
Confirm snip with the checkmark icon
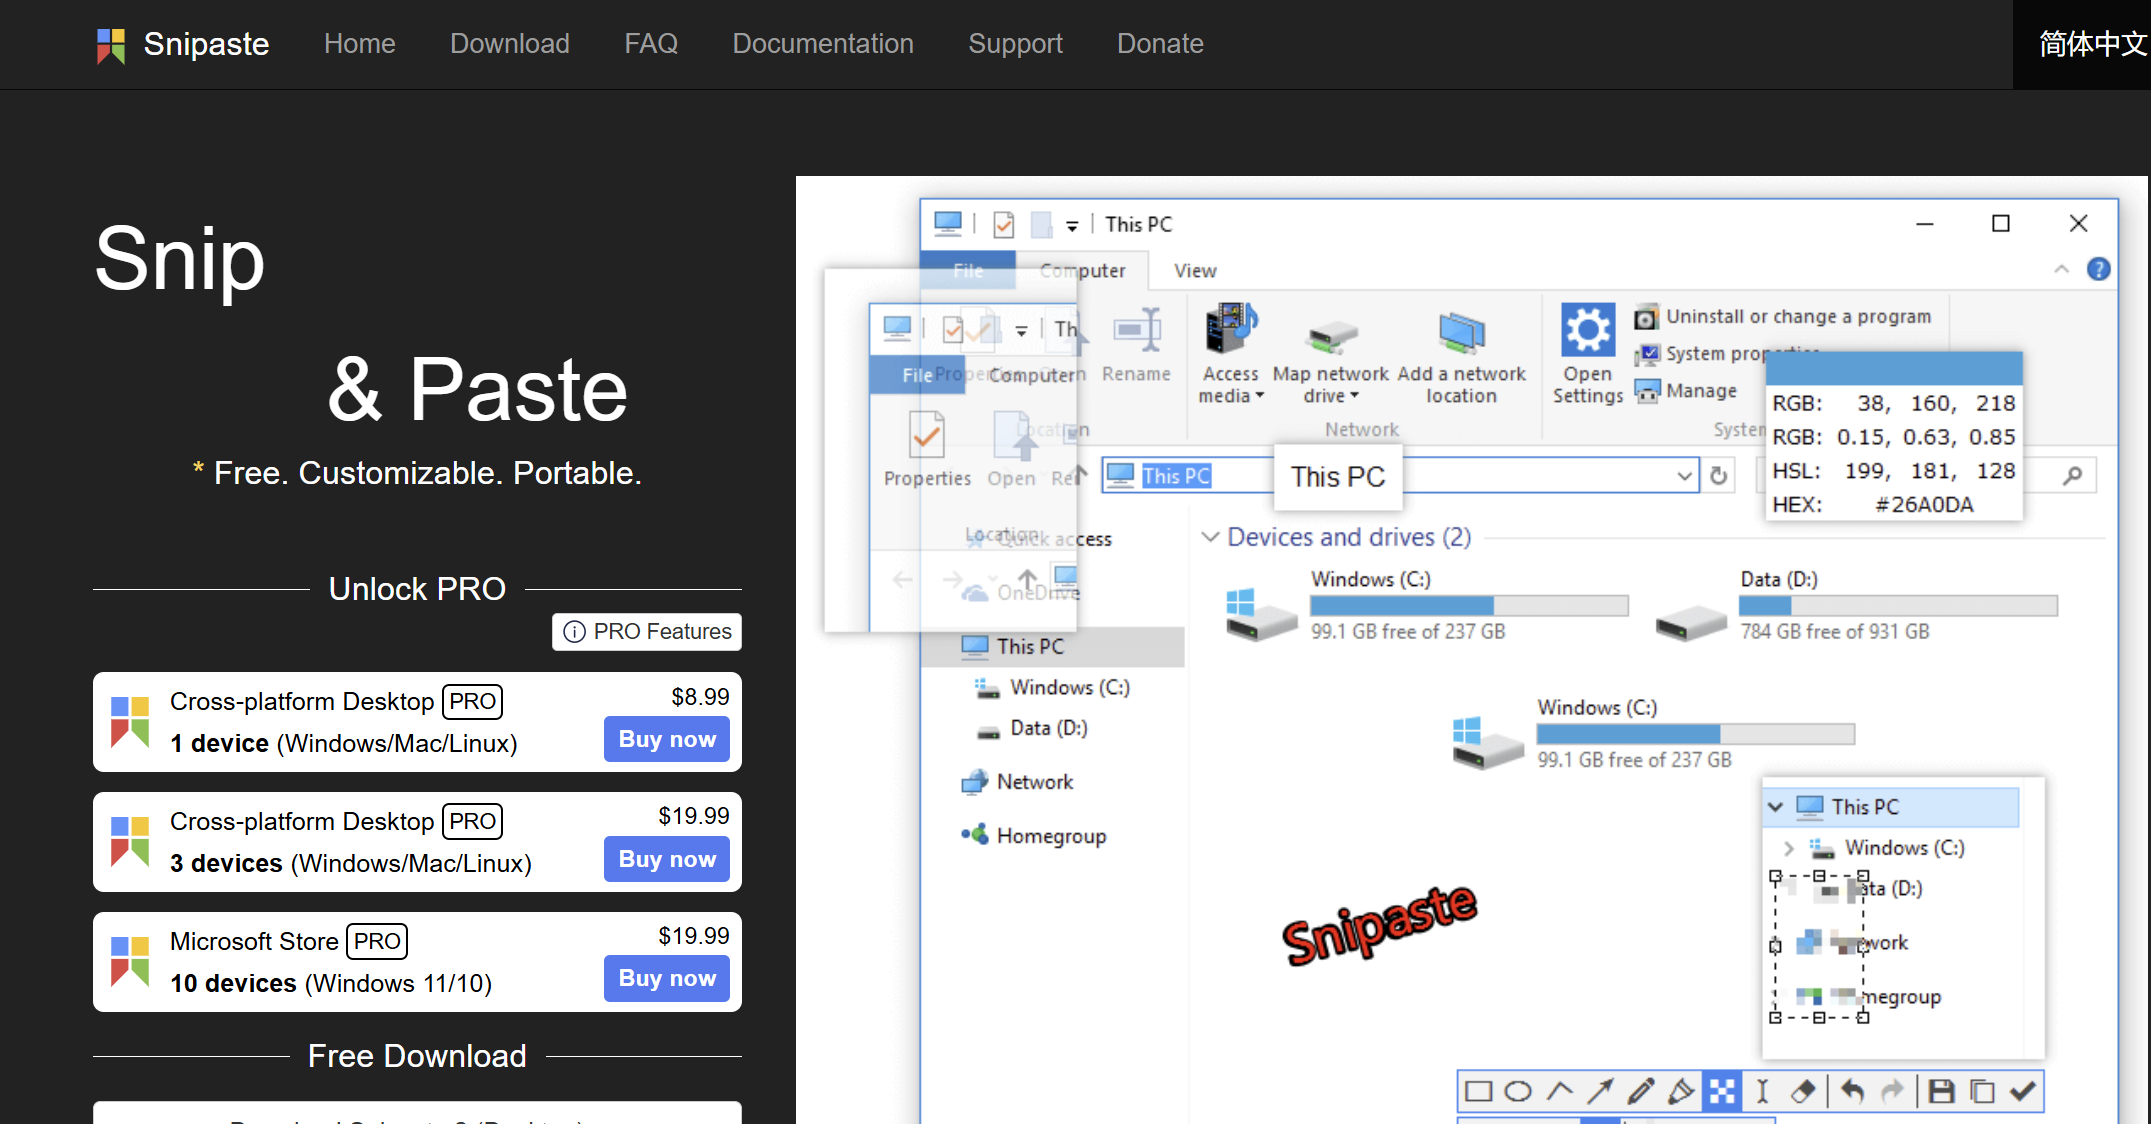click(x=2022, y=1091)
